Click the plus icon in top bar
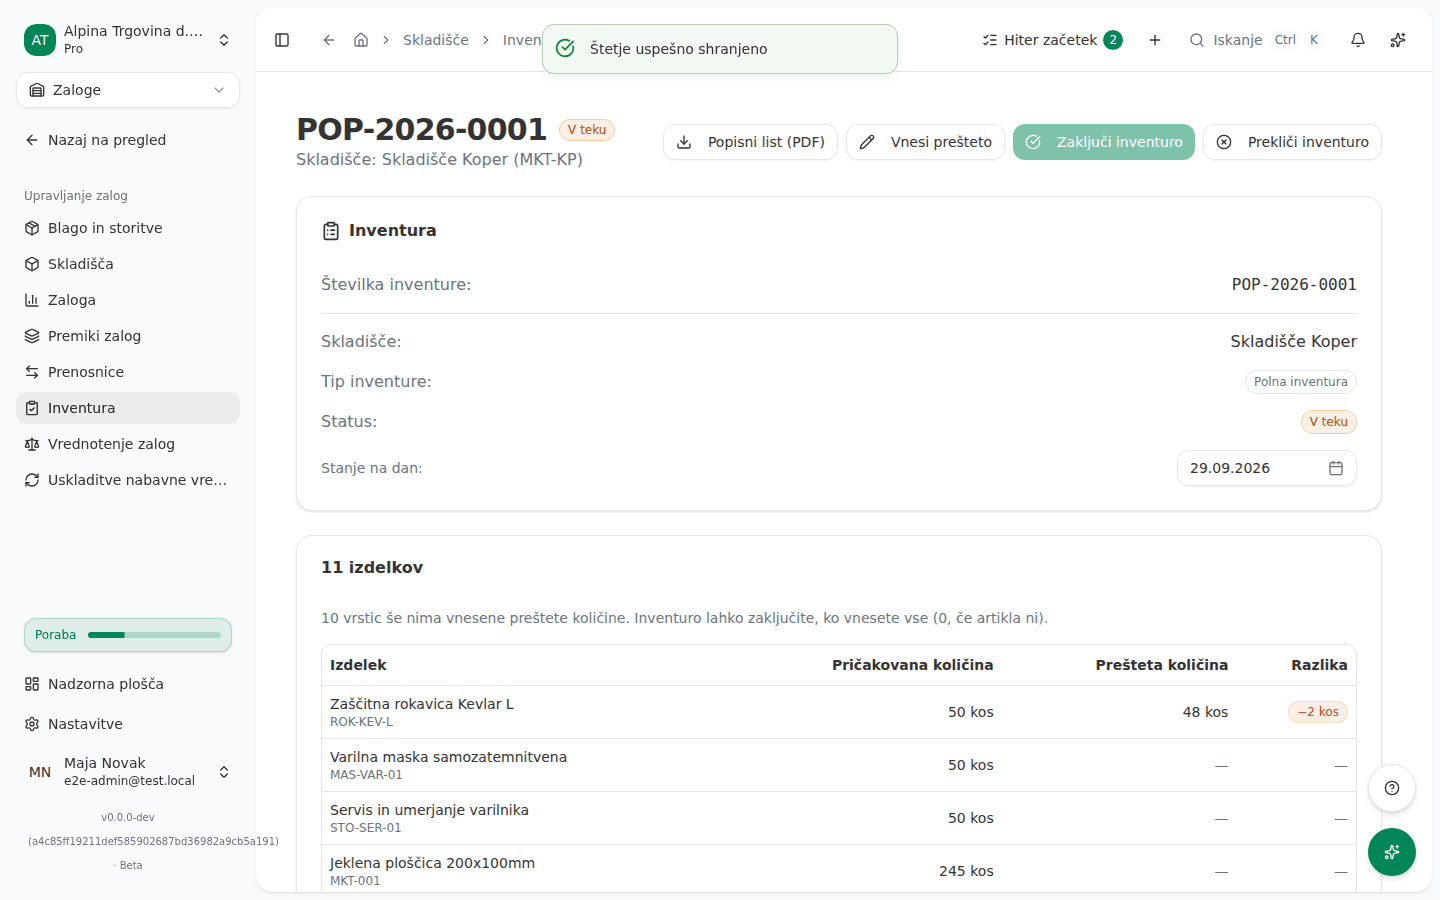 tap(1155, 40)
